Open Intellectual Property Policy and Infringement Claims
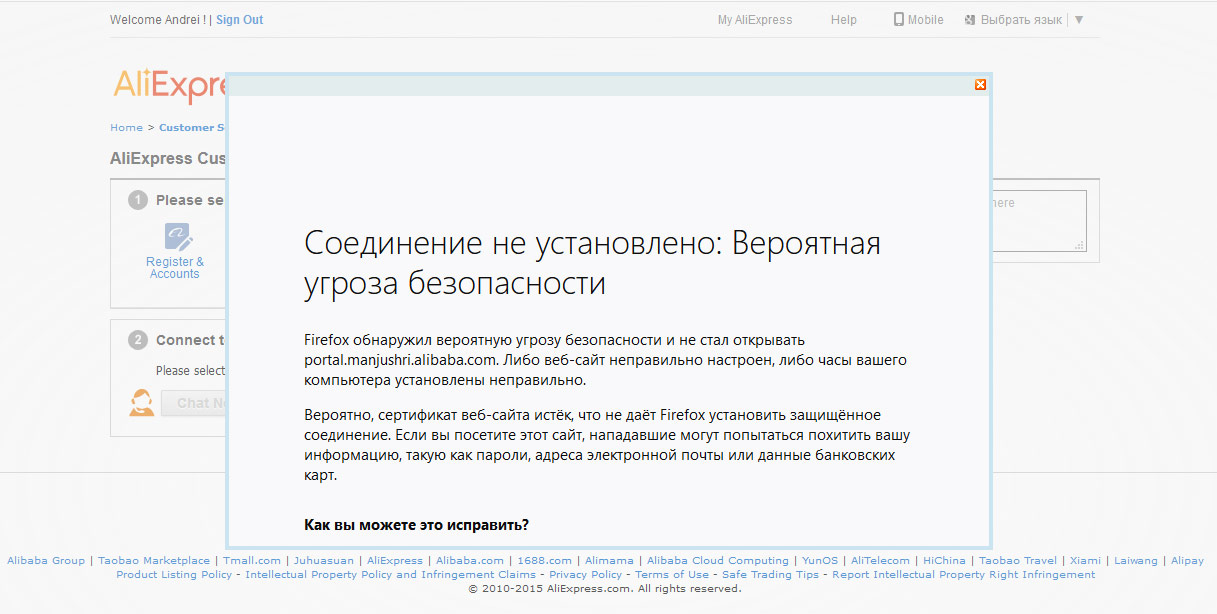 [391, 575]
